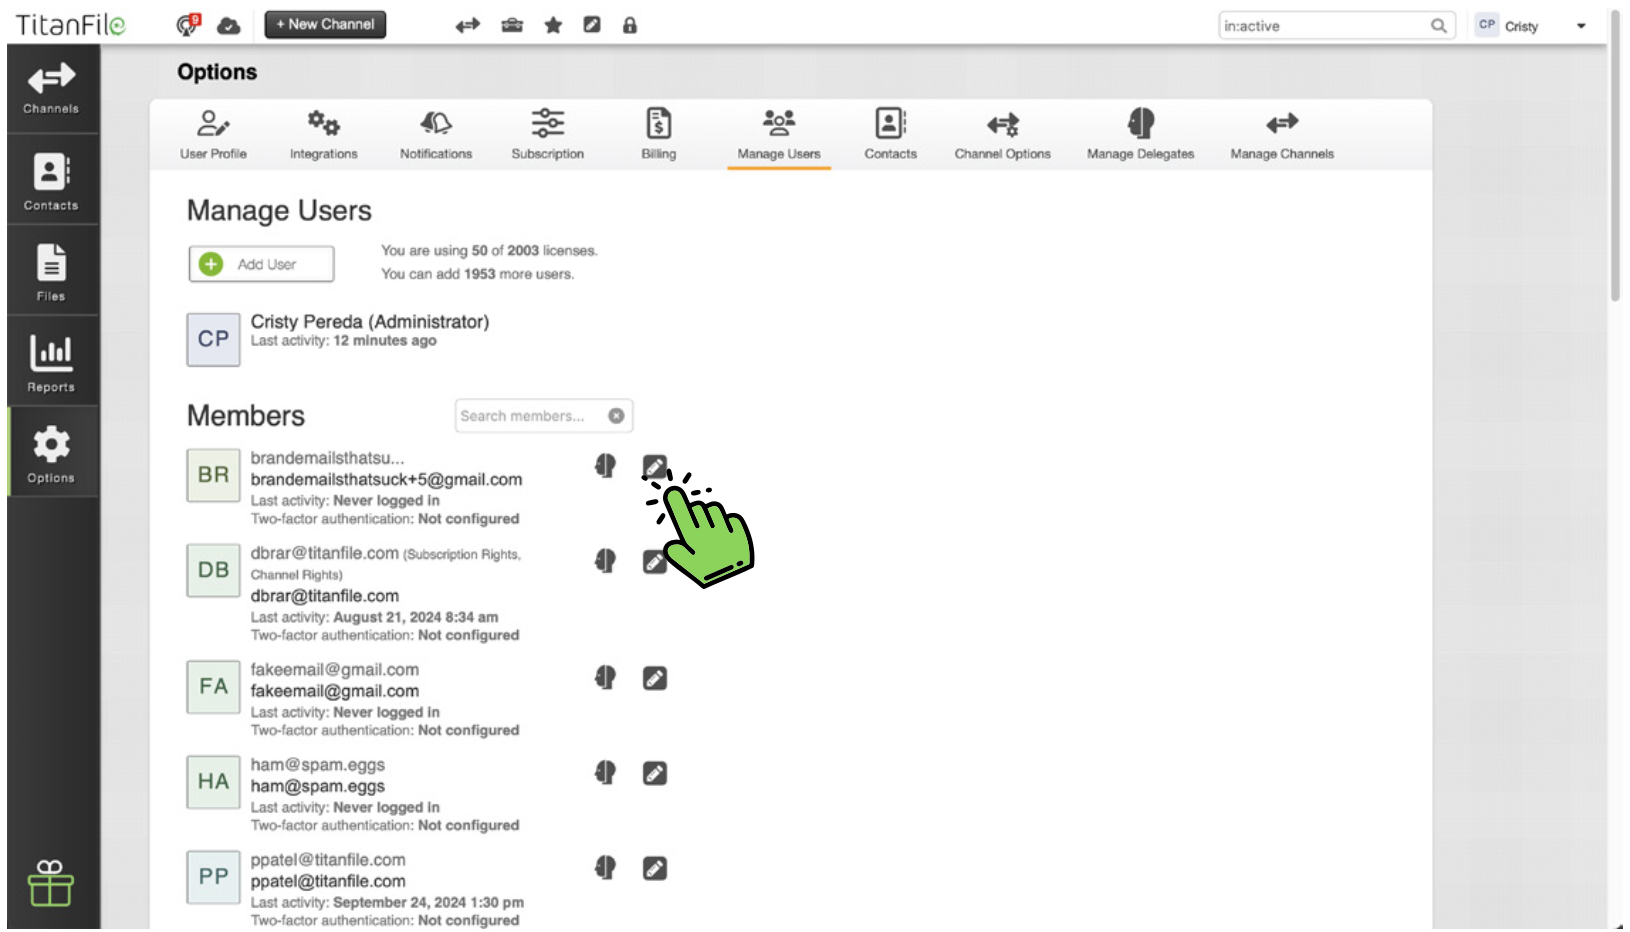Click delegate icon for fakeemail@gmail.com
The width and height of the screenshot is (1630, 932).
pyautogui.click(x=605, y=678)
